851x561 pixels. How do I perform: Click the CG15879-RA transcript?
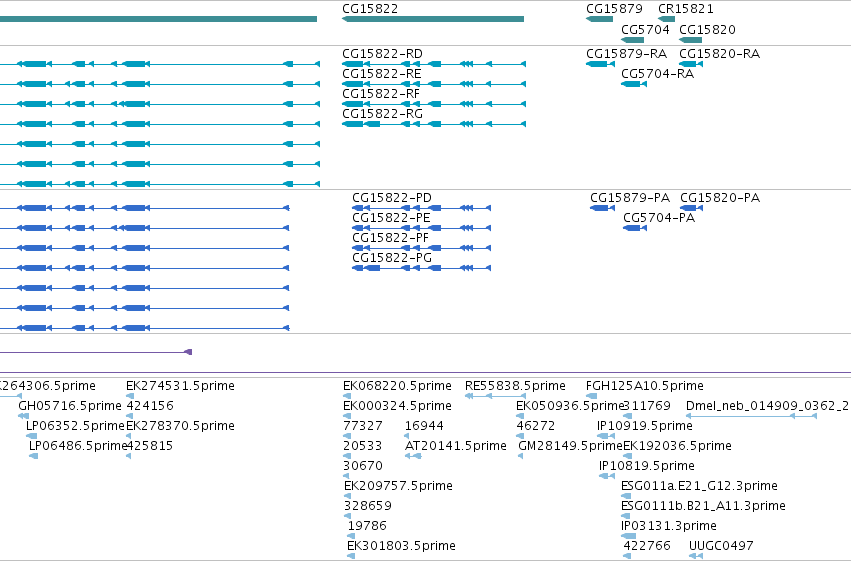point(600,64)
